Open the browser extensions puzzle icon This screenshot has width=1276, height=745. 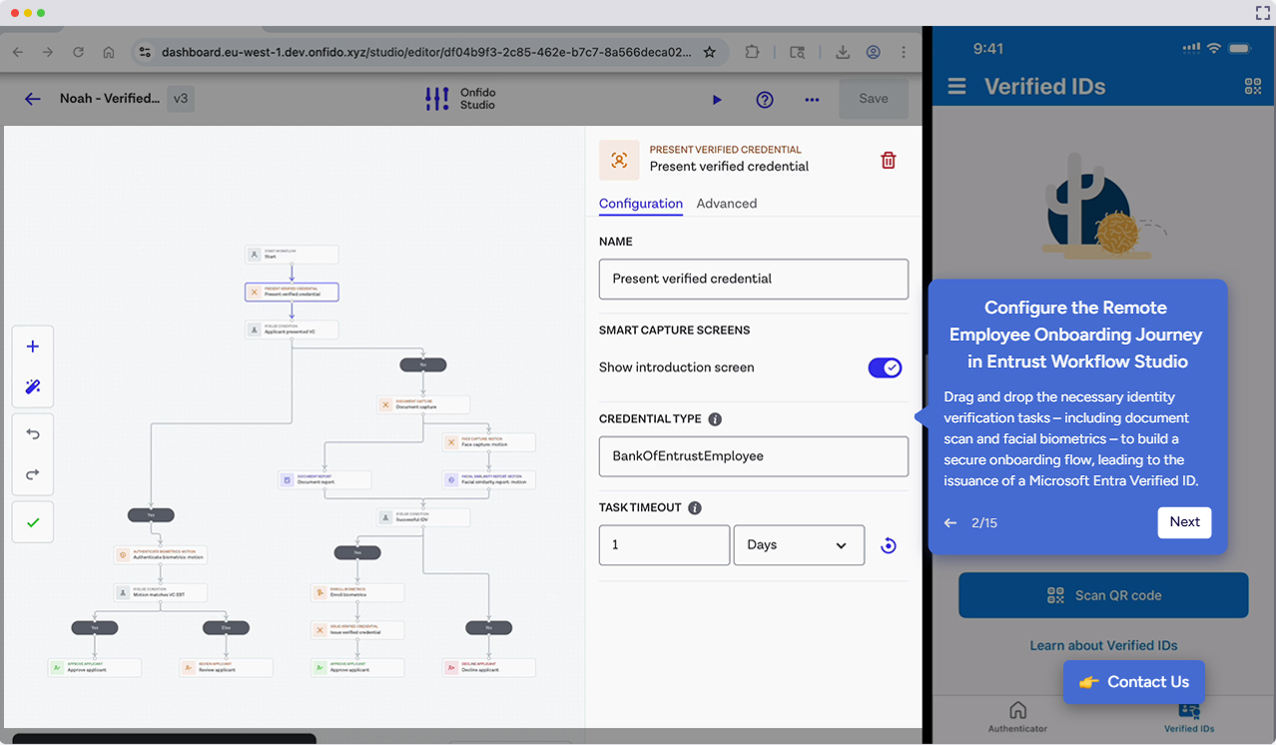pos(752,52)
